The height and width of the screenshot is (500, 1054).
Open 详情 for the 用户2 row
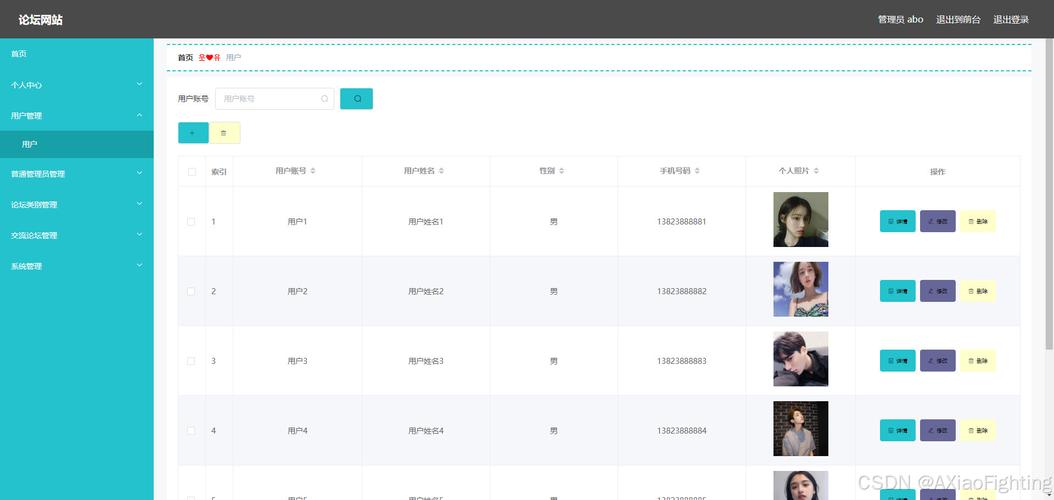pos(897,291)
